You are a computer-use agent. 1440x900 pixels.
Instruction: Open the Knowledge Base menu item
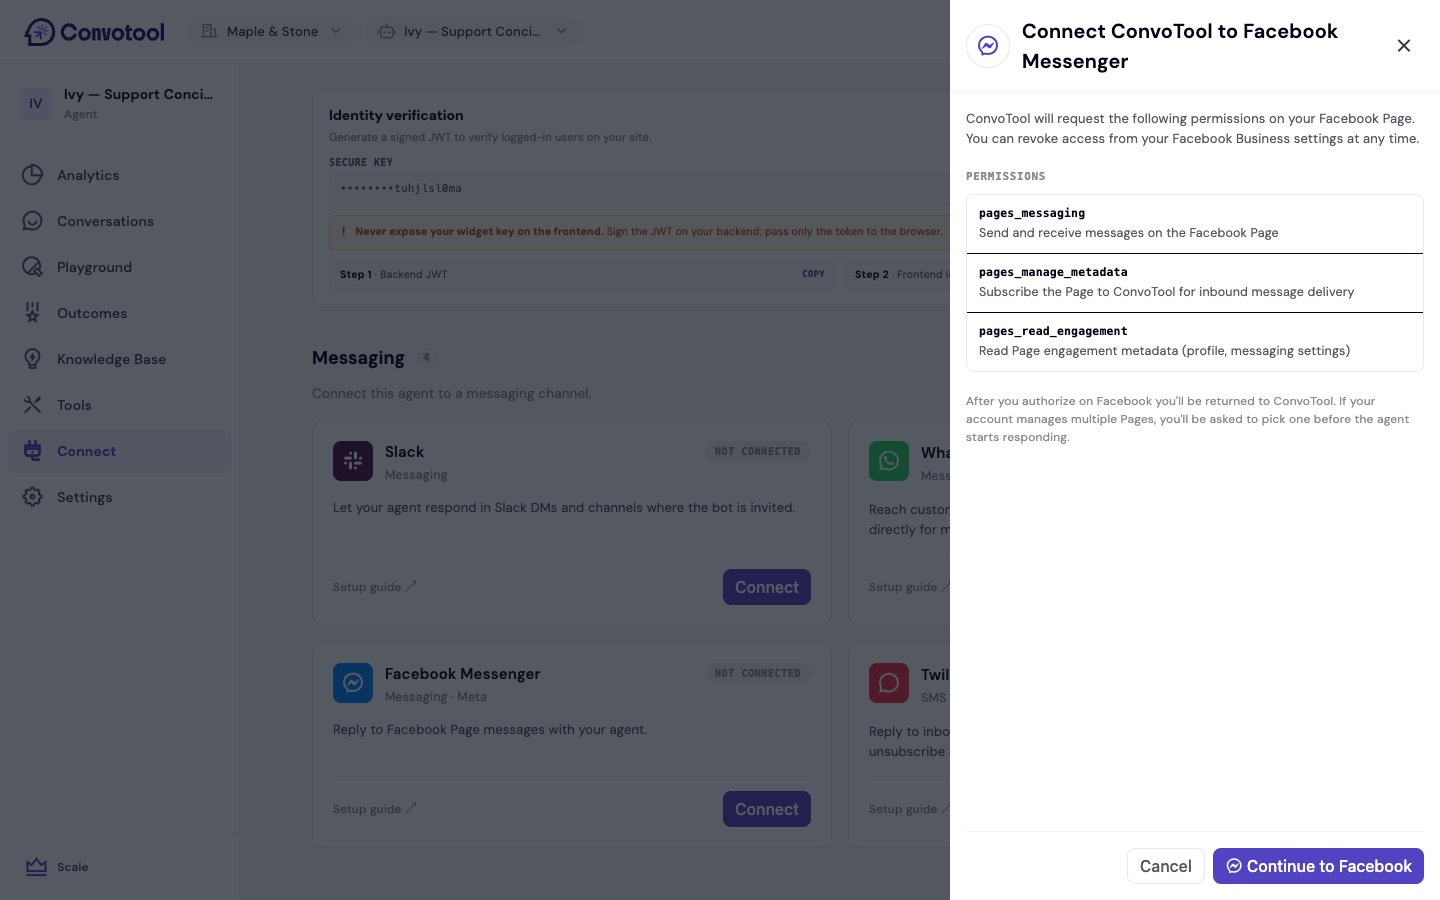click(x=119, y=359)
